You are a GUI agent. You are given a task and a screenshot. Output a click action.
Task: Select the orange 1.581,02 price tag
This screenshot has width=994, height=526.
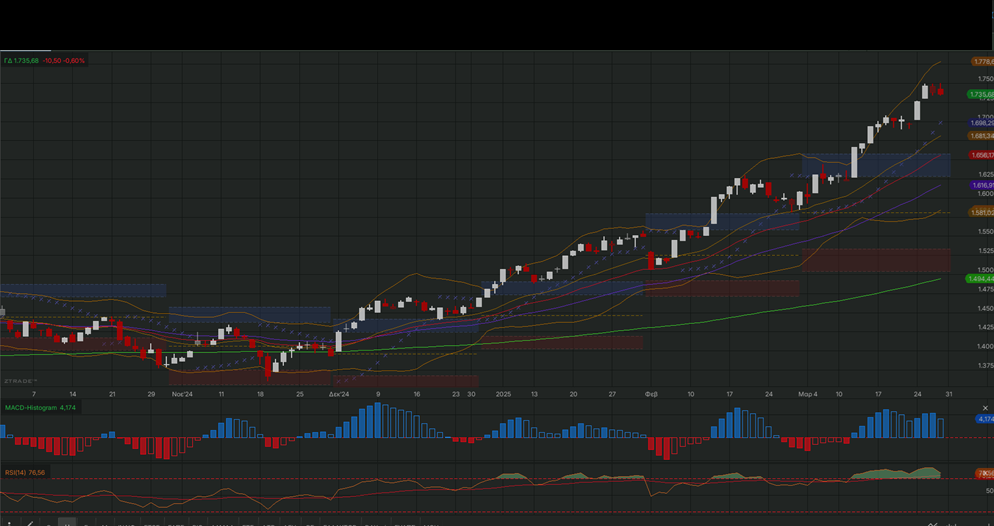coord(981,212)
